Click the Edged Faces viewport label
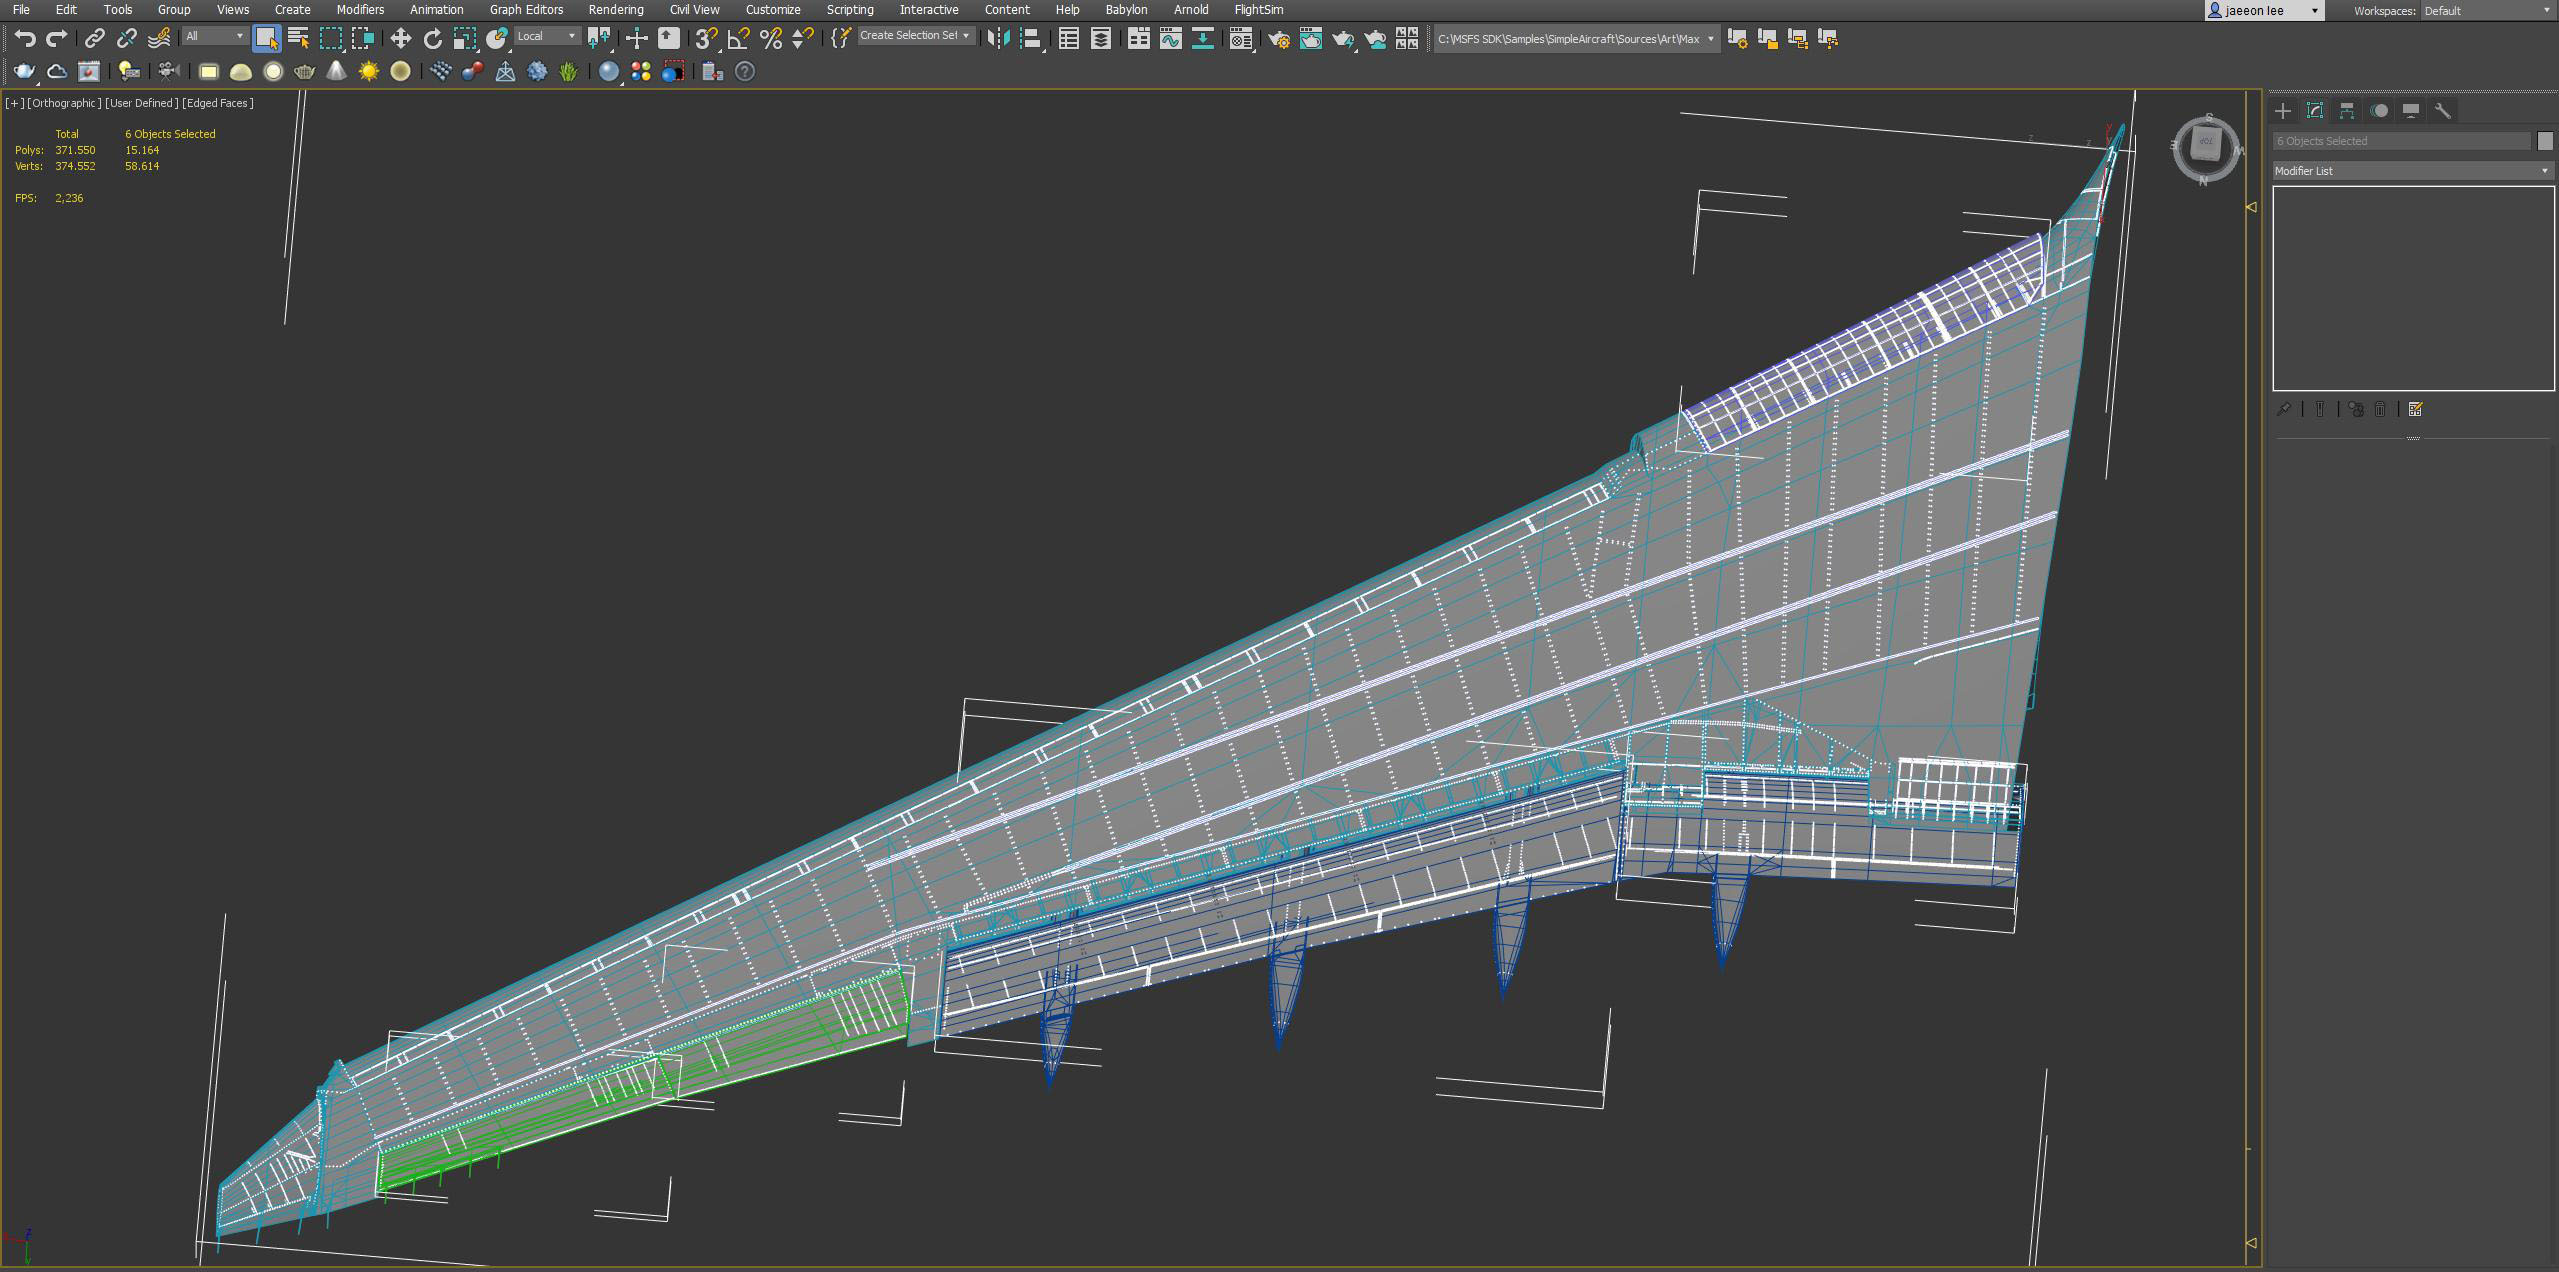The width and height of the screenshot is (2559, 1272). pos(217,103)
